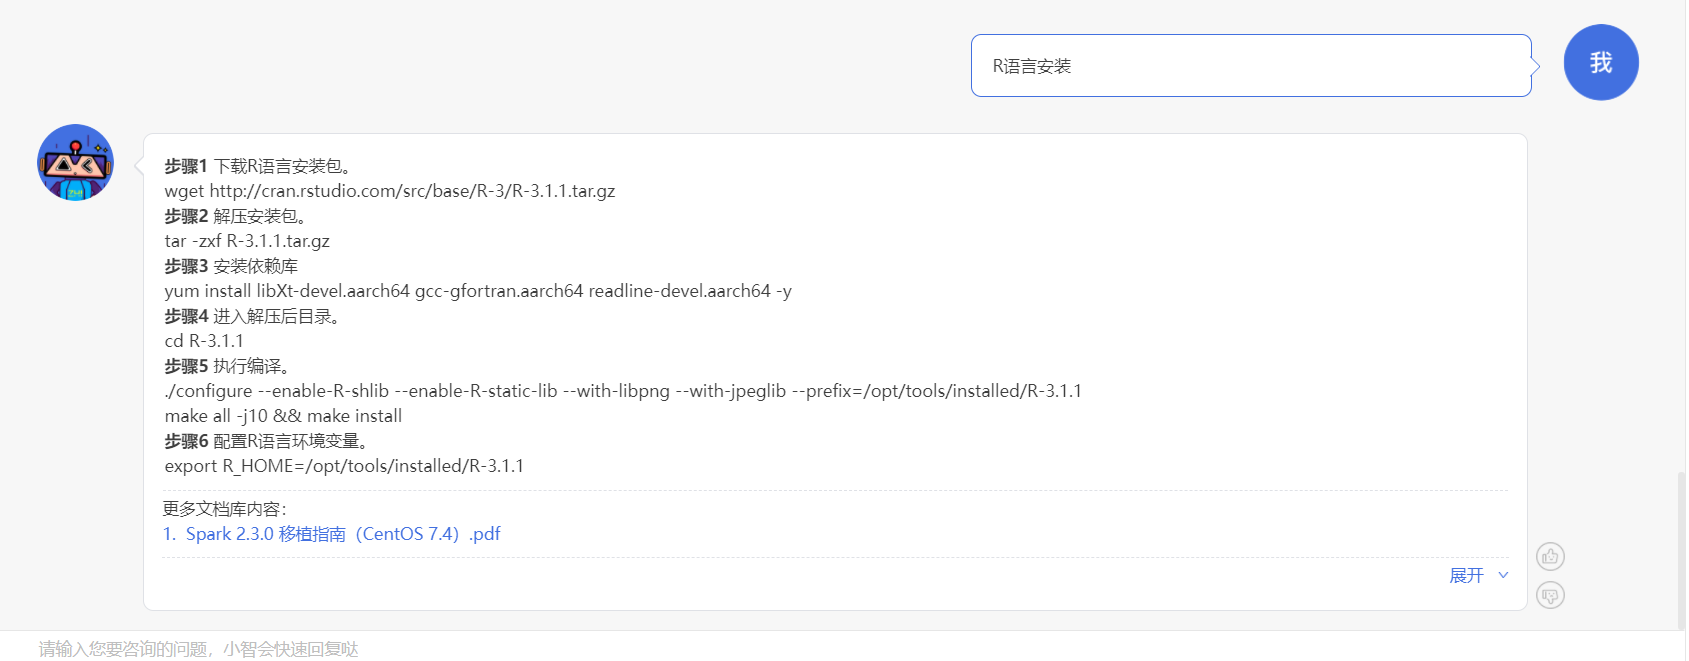1689x661 pixels.
Task: Click the 'tar -zxf R-3.1.1.tar.gz' line
Action: point(247,241)
